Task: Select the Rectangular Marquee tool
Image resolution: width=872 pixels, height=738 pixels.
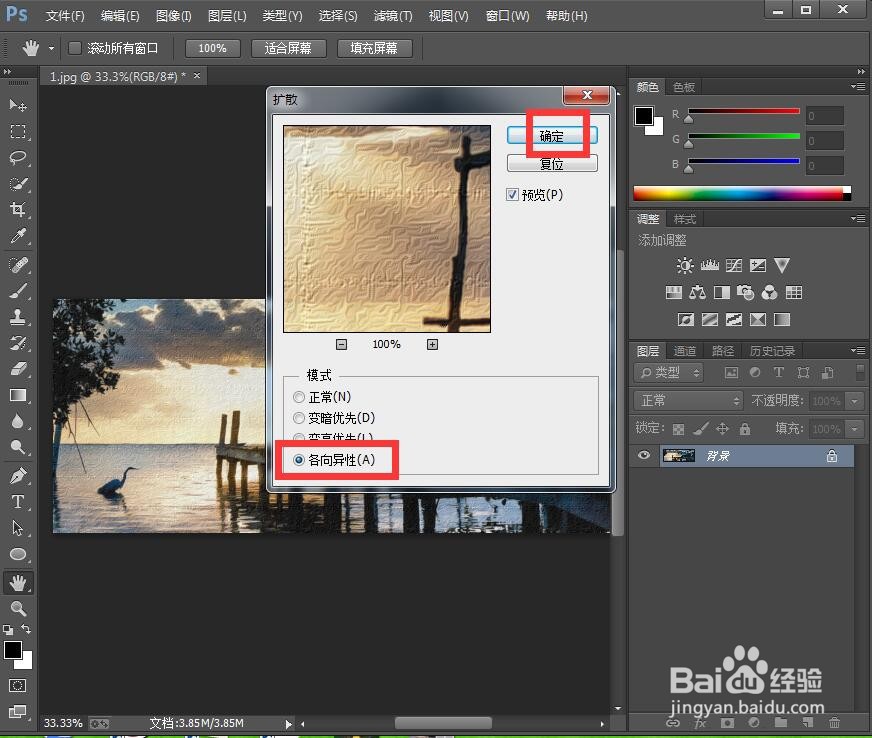Action: [18, 131]
